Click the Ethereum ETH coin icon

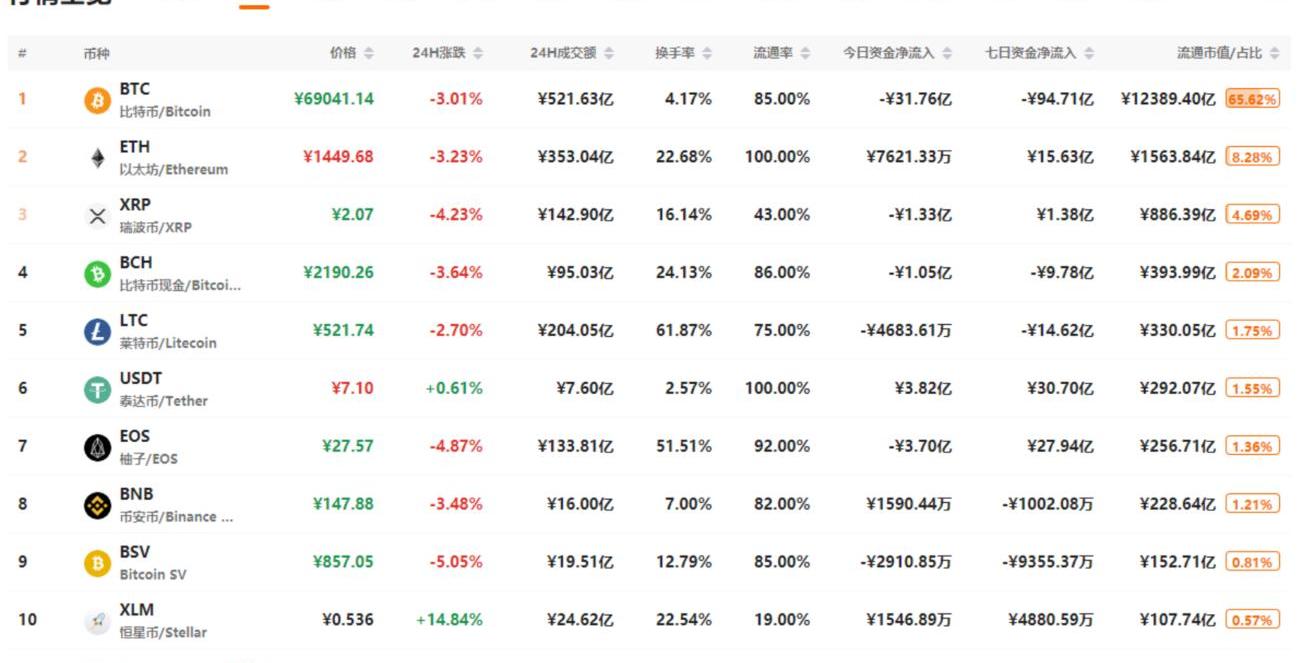click(x=97, y=158)
